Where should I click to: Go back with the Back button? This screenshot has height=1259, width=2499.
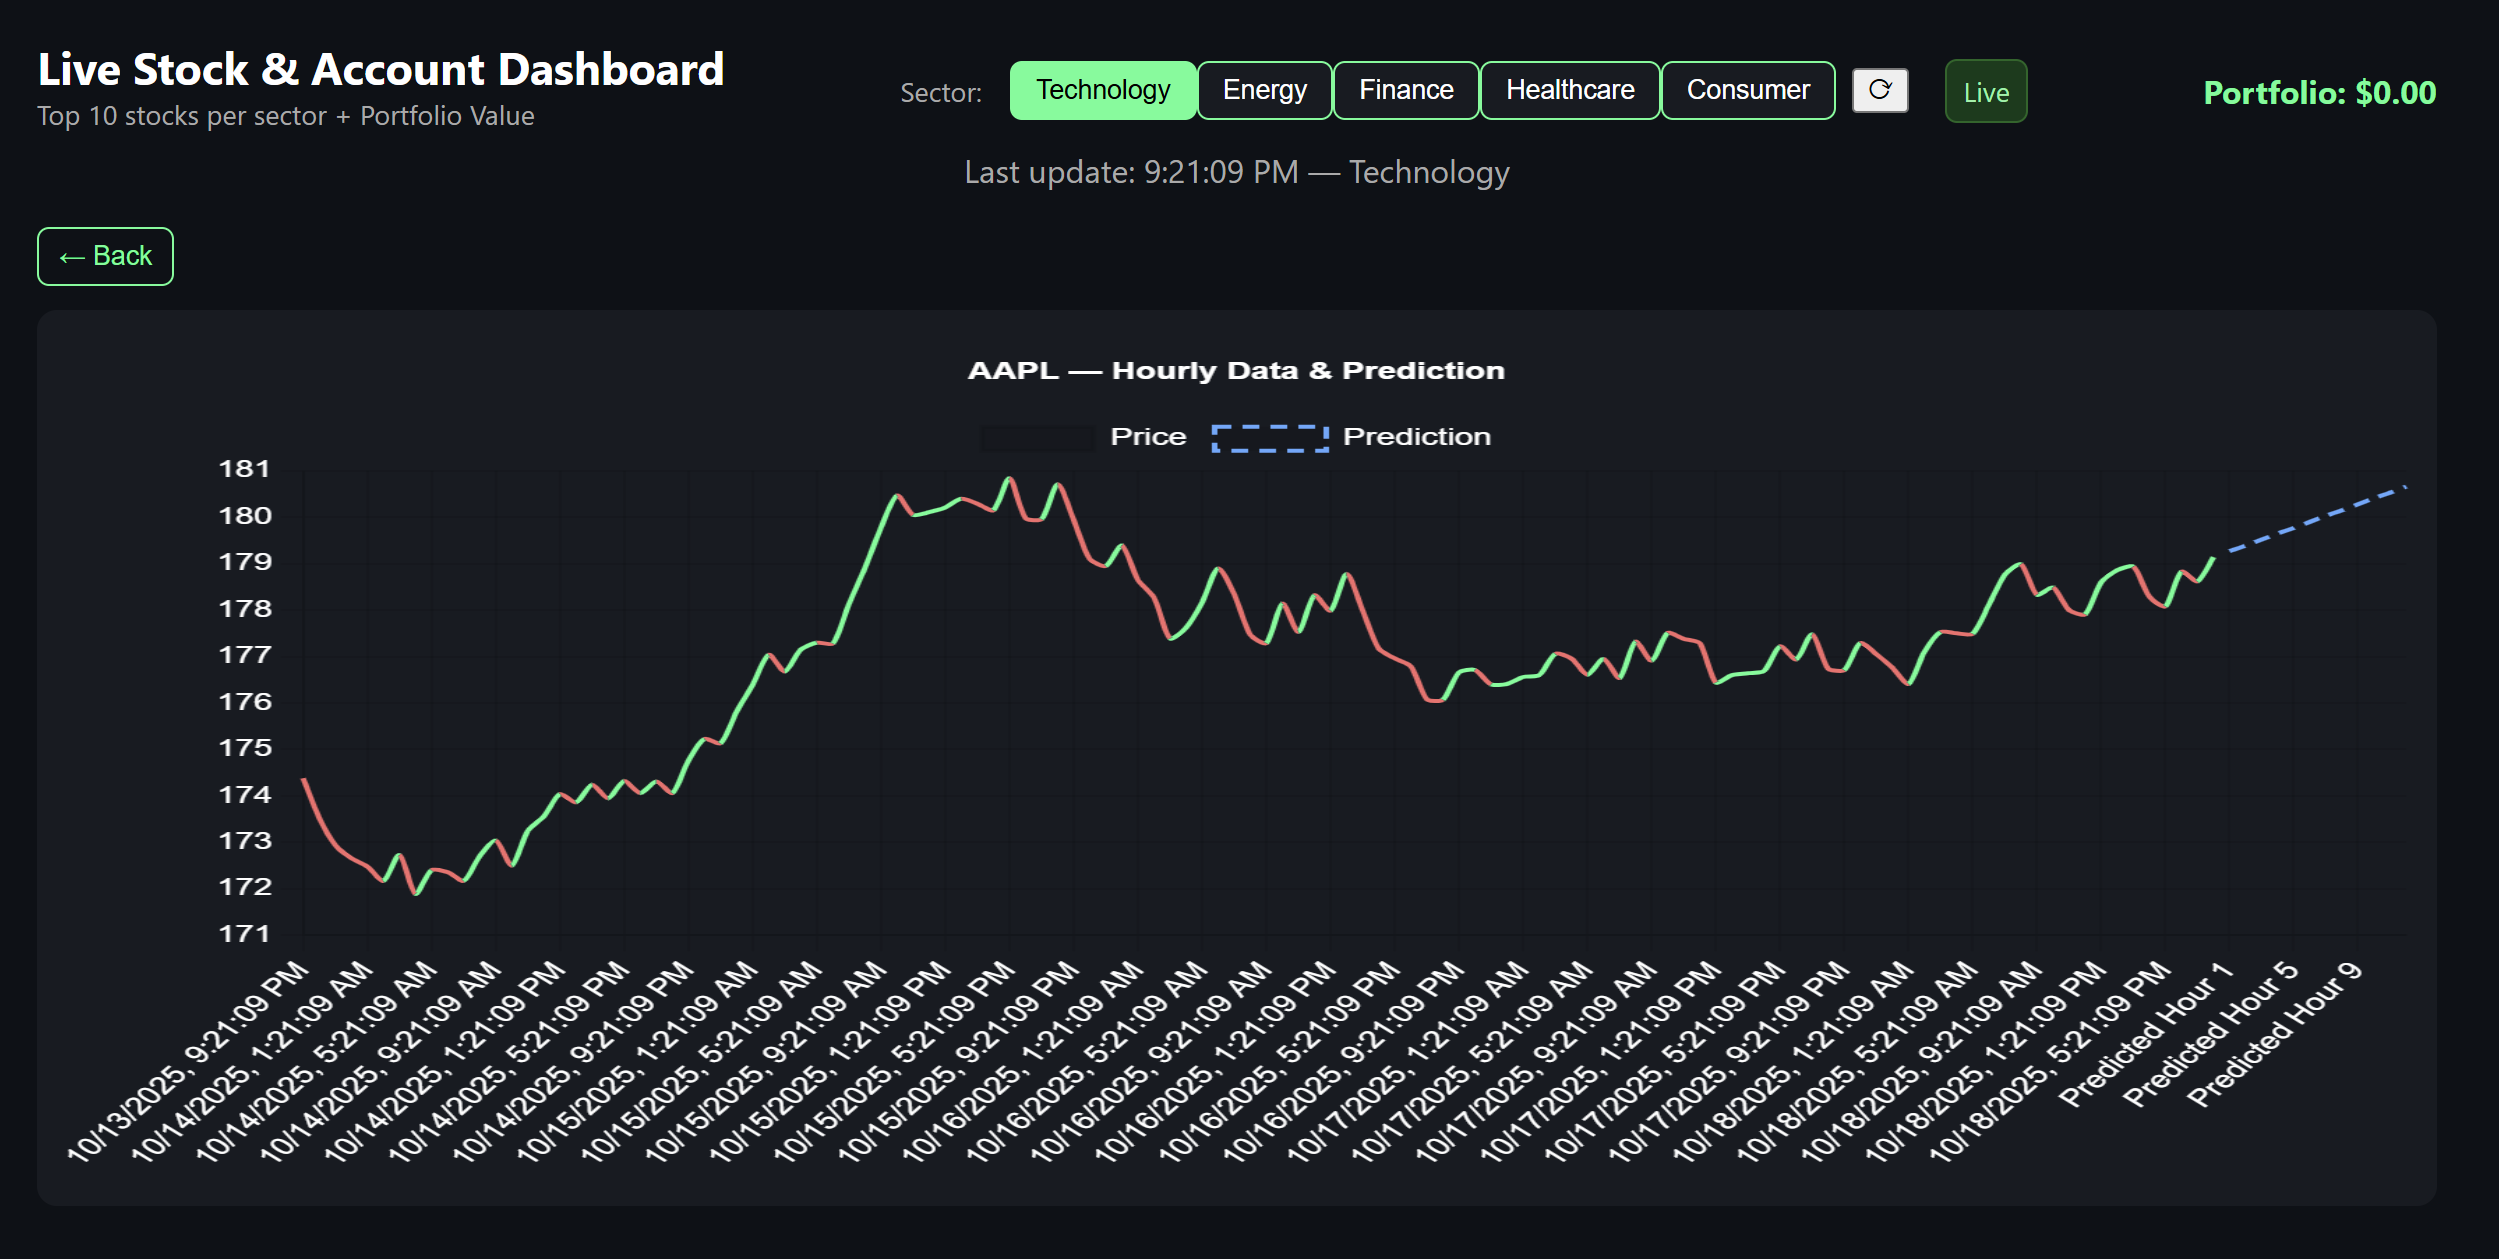(105, 257)
